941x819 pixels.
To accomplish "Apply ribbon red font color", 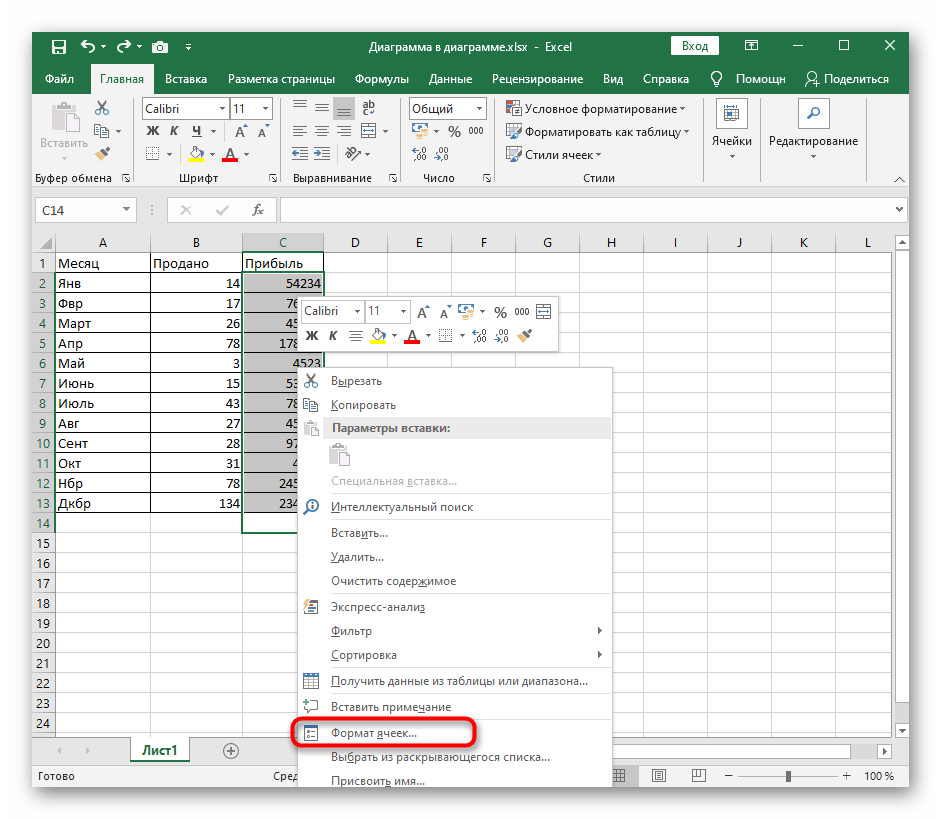I will point(230,154).
